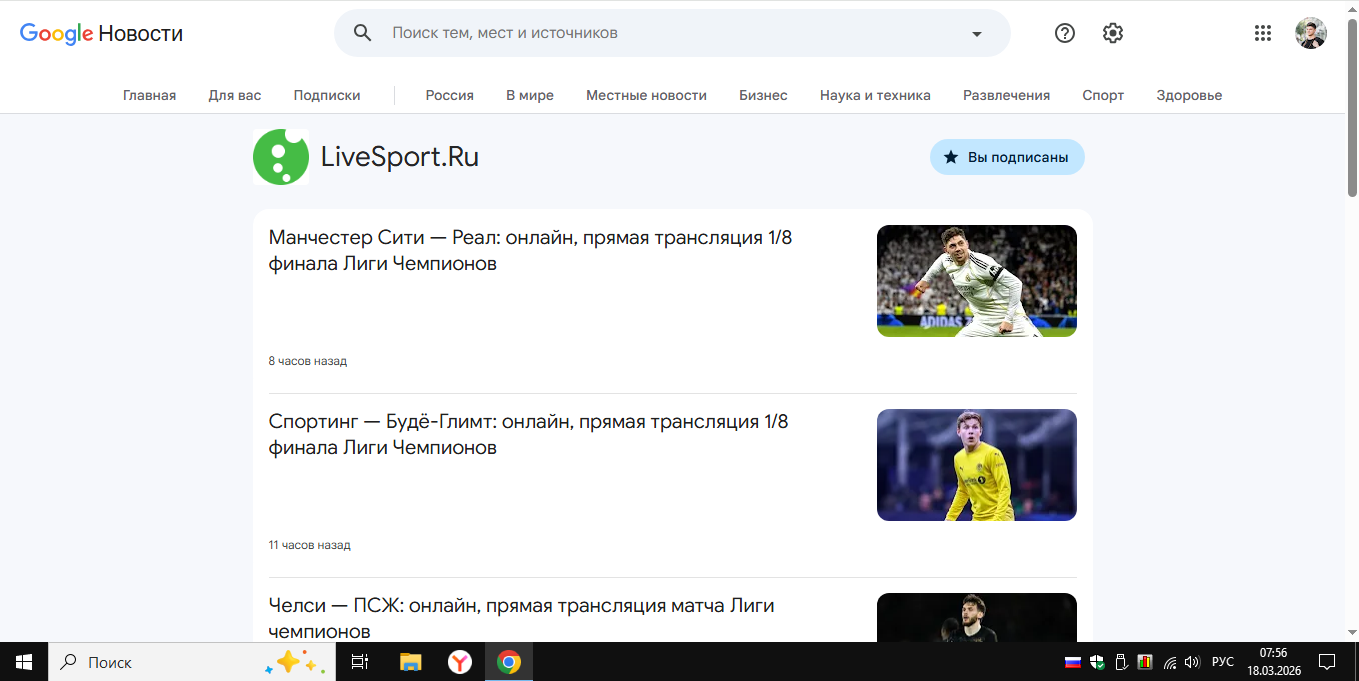Select the Россия section
This screenshot has height=681, width=1359.
[x=450, y=95]
